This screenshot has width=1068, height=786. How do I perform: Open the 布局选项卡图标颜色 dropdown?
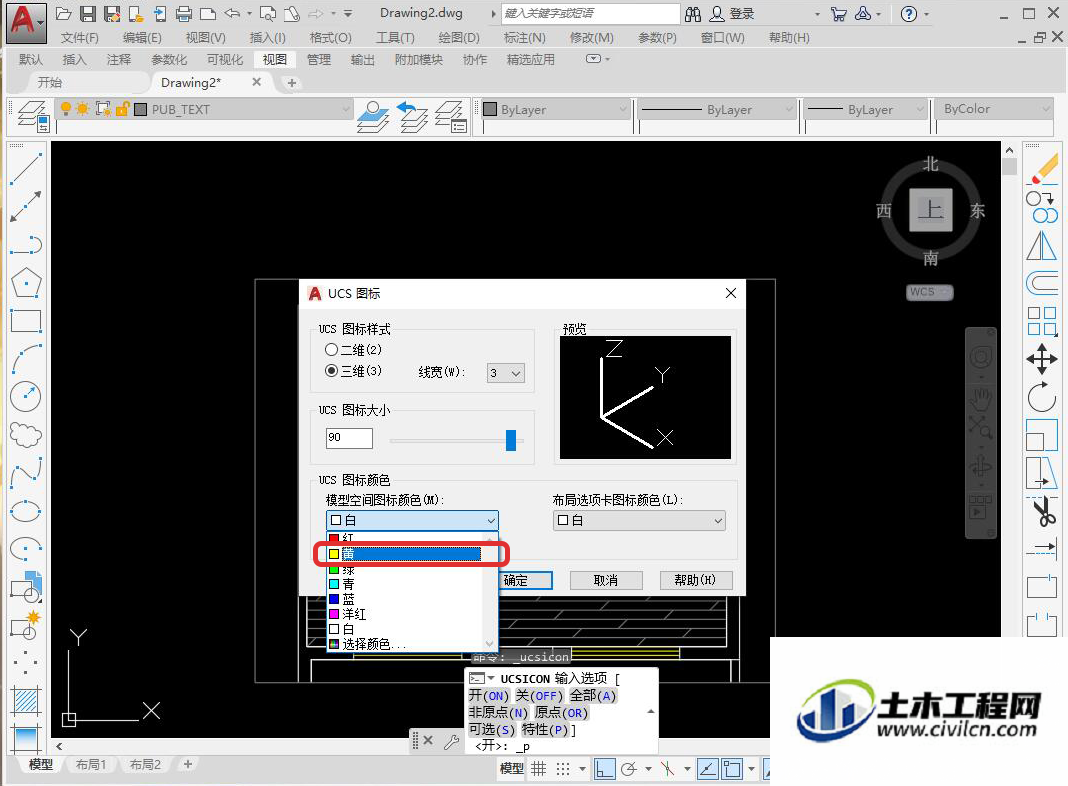point(639,520)
